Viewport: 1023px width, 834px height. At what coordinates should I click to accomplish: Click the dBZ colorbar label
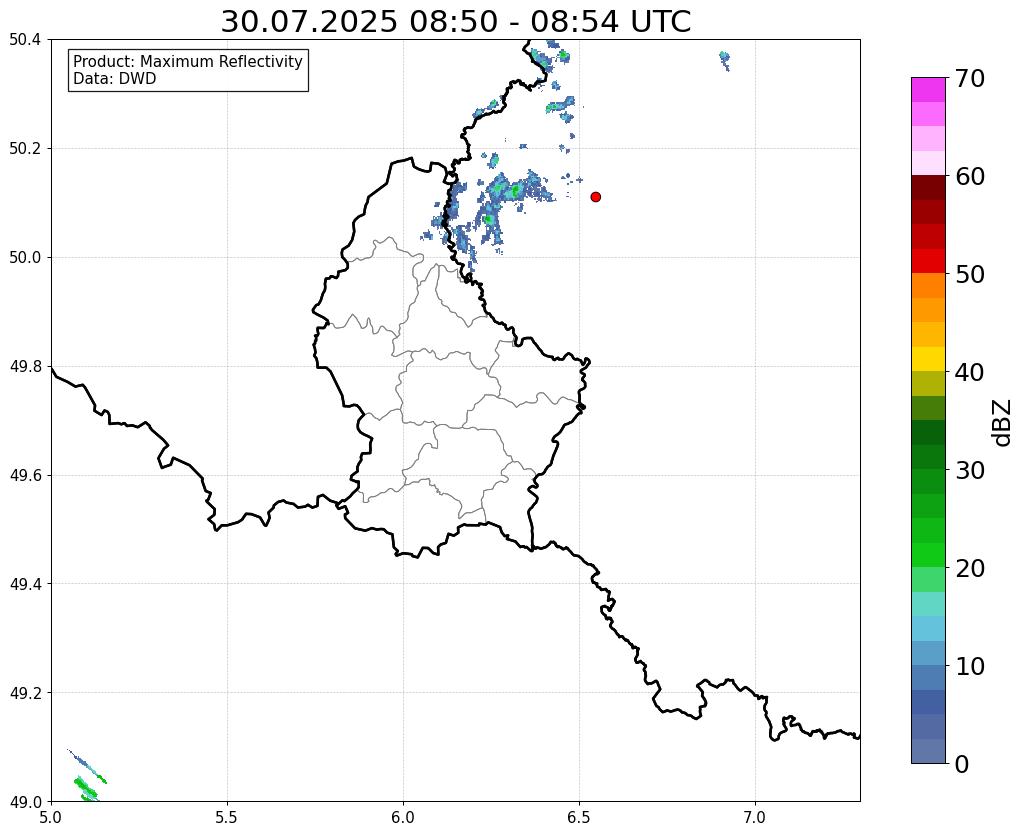pos(1003,422)
